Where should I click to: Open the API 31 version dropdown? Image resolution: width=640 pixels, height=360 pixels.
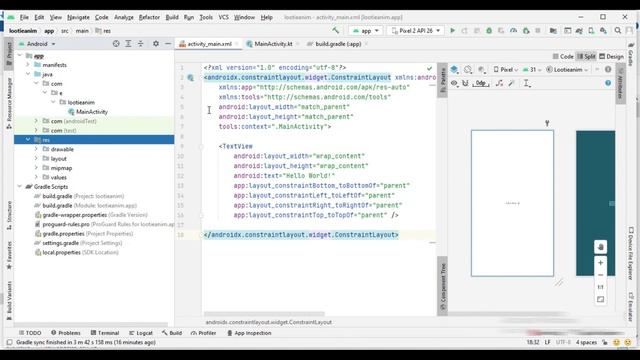point(532,70)
